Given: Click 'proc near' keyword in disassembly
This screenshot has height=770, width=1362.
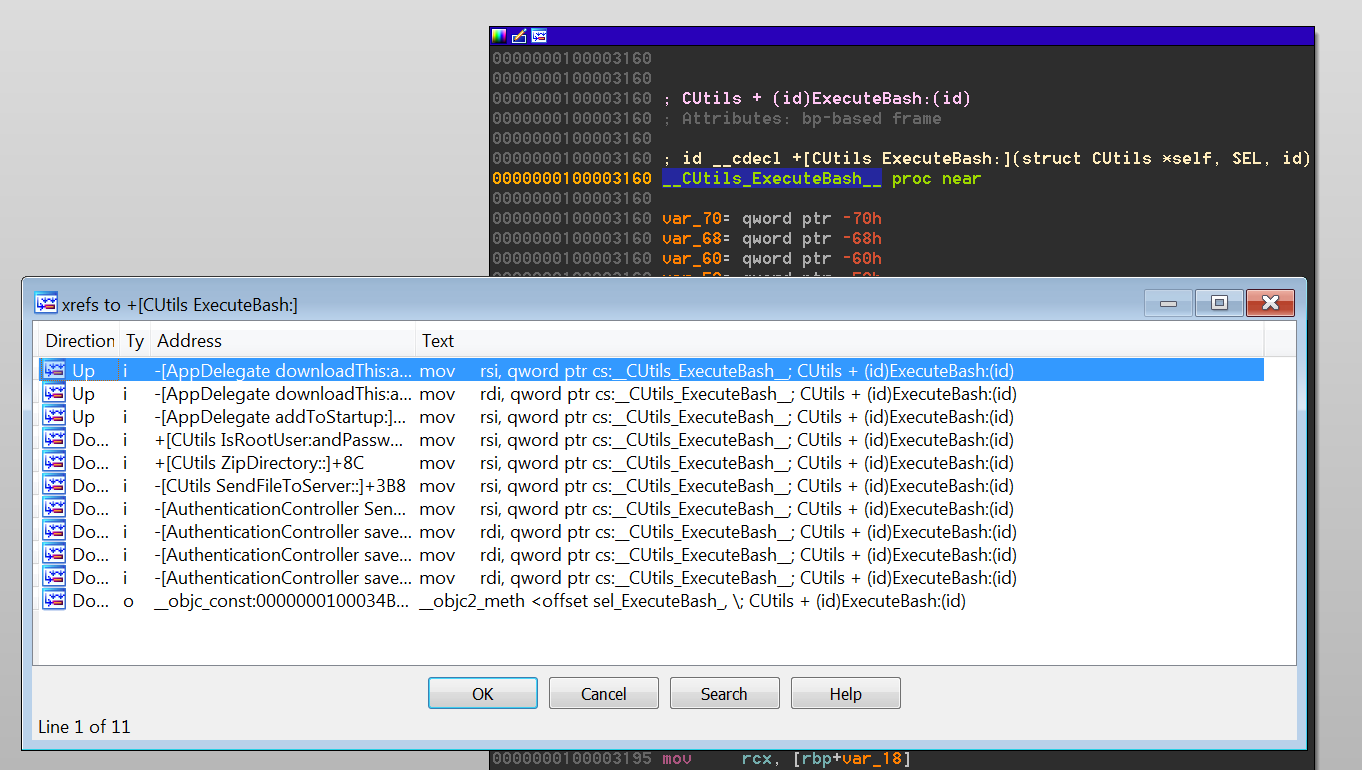Looking at the screenshot, I should (x=936, y=178).
